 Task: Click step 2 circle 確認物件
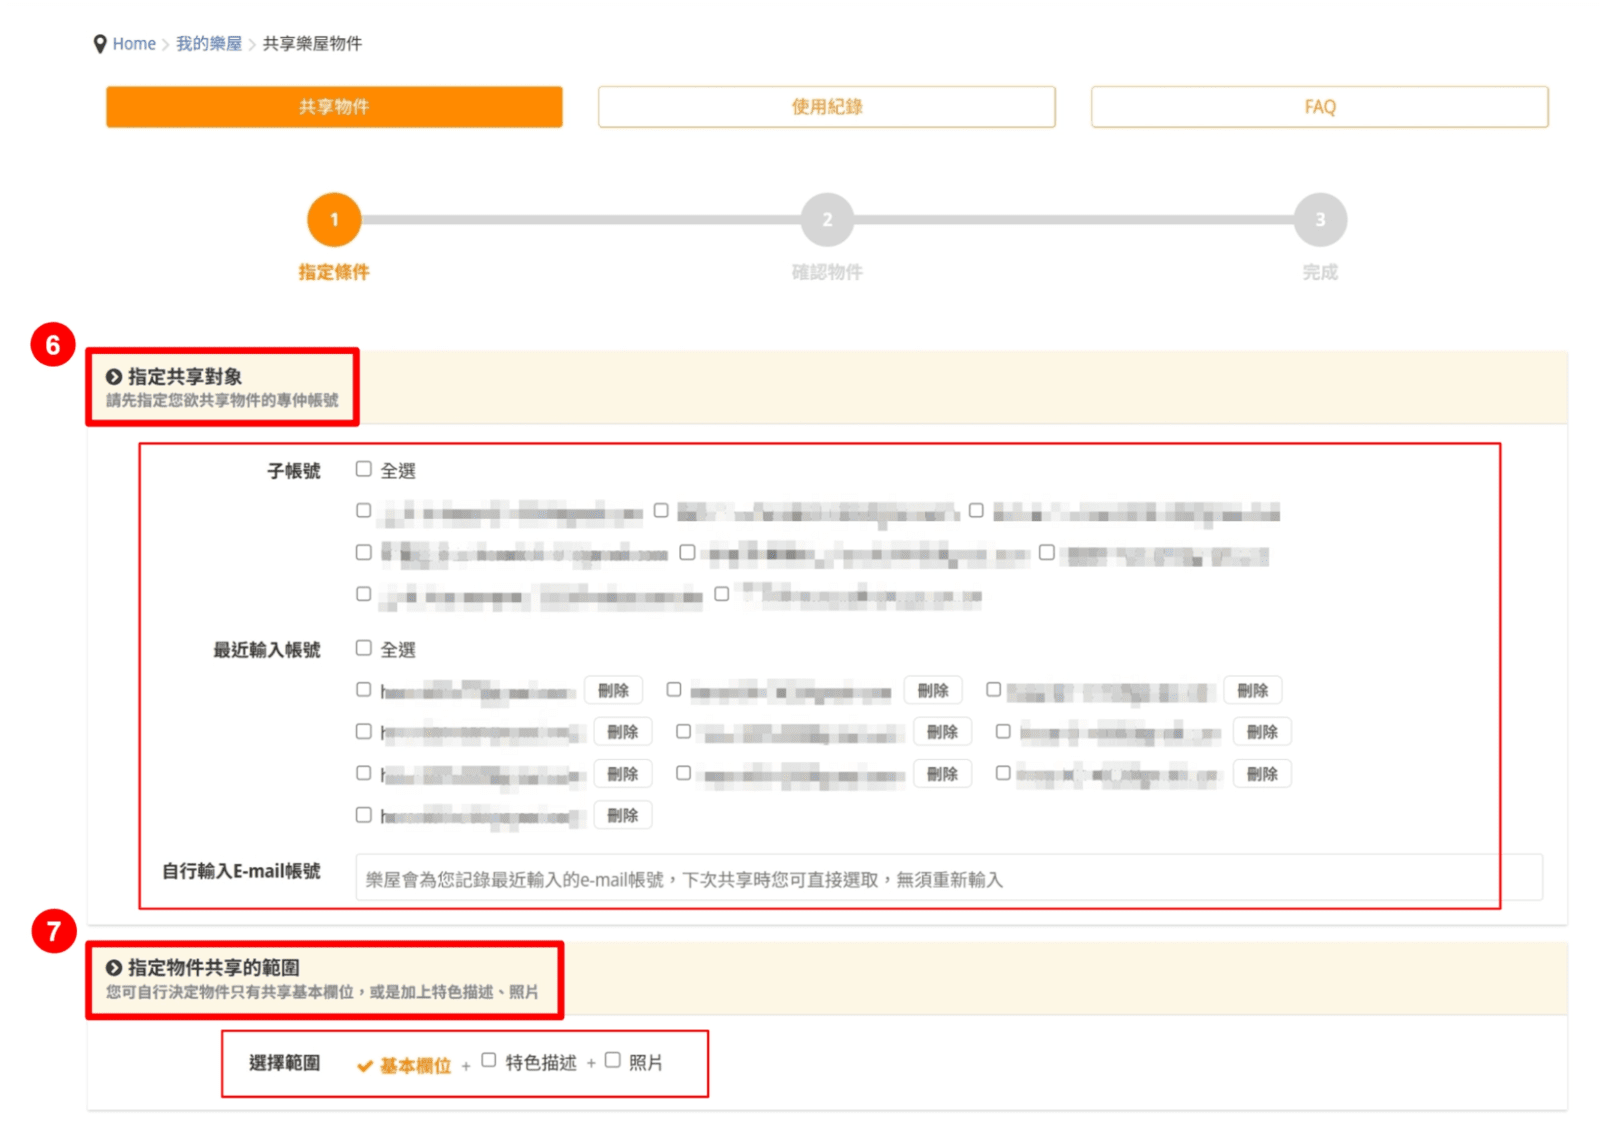click(x=827, y=220)
